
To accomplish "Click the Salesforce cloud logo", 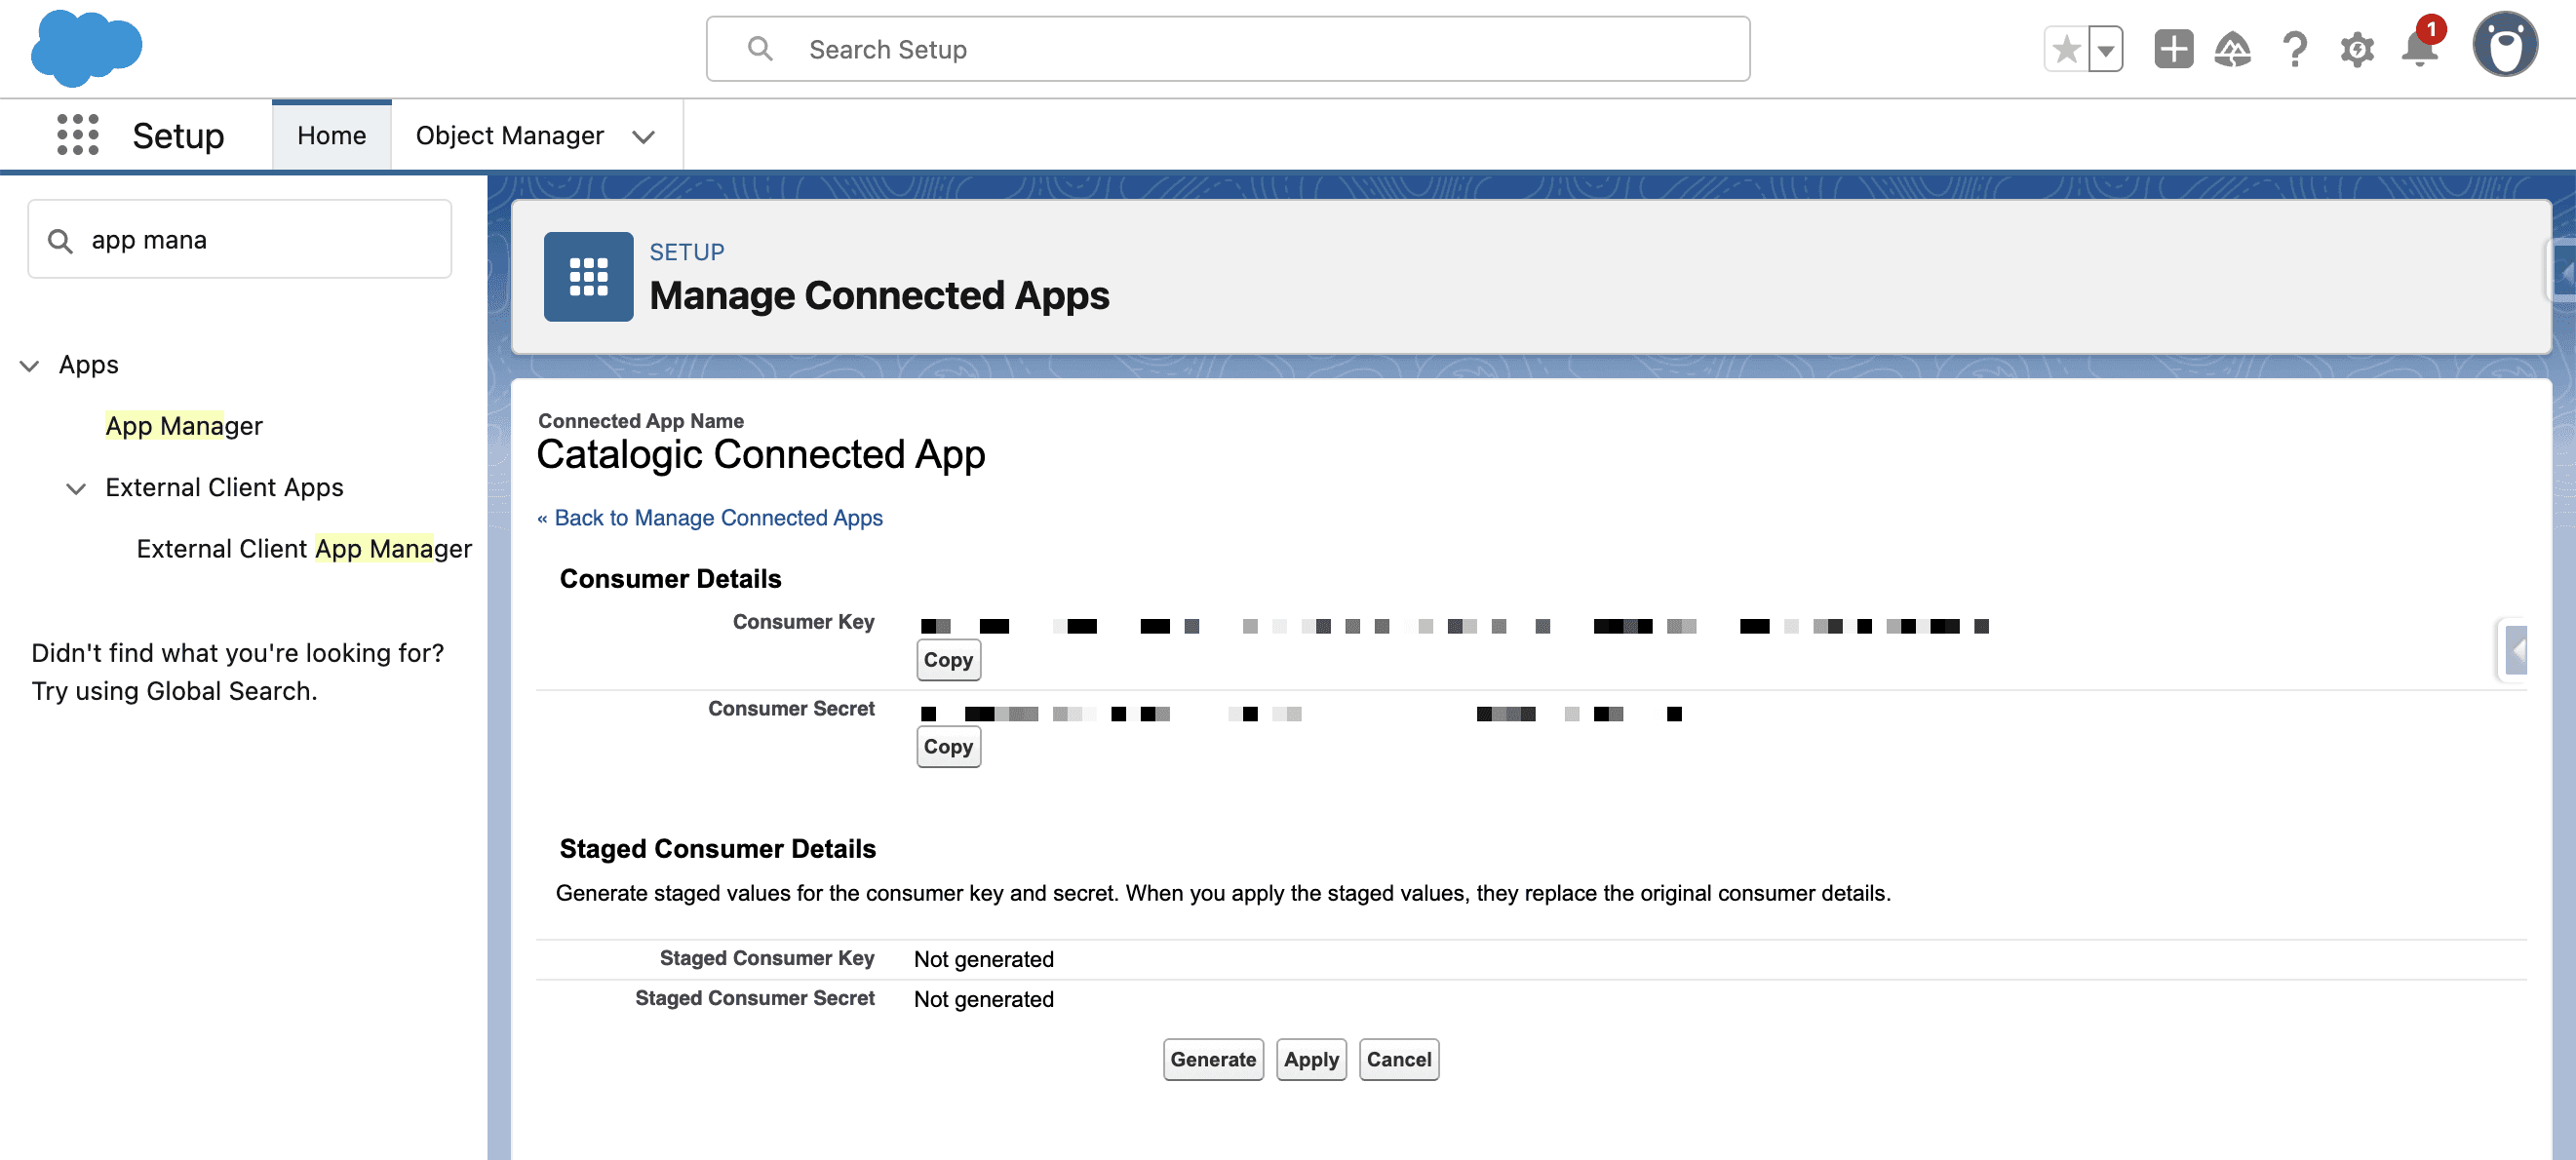I will (86, 47).
